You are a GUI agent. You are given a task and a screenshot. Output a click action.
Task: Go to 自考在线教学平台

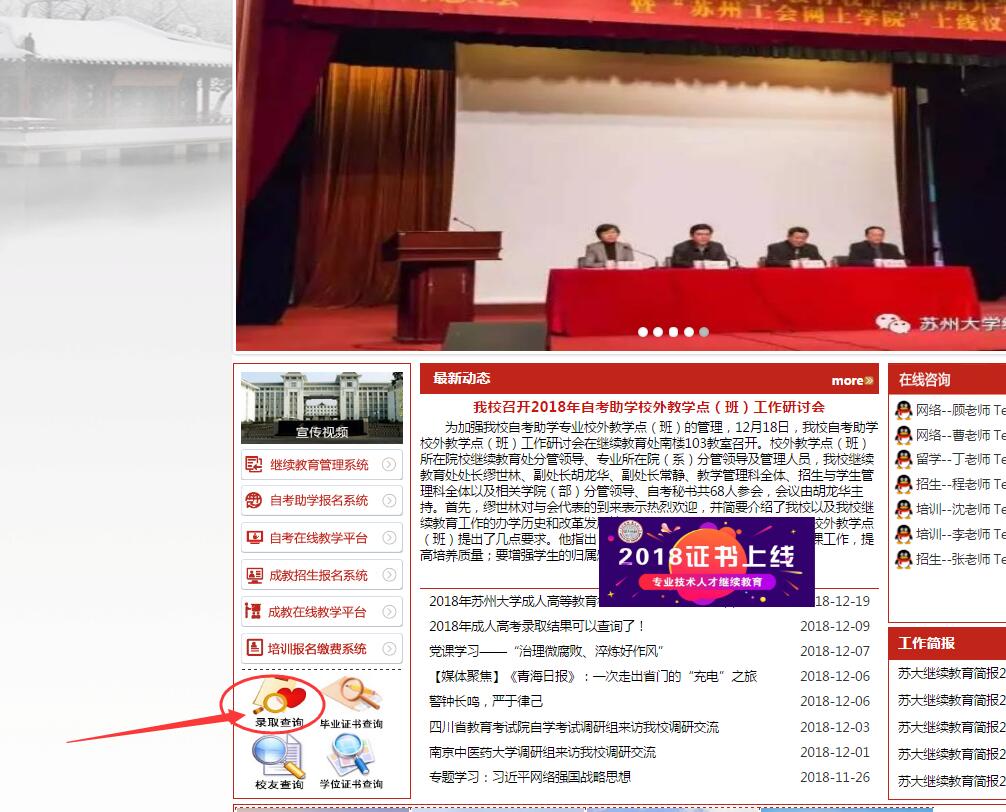pos(319,538)
